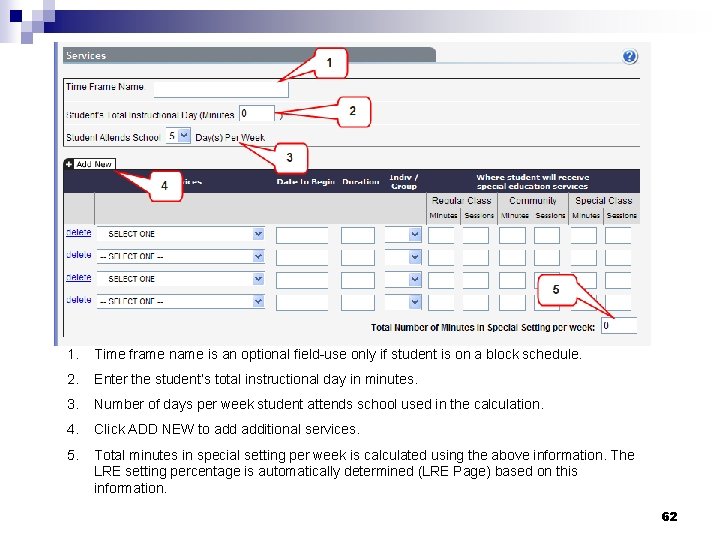Open third row SELECT ONE service dropdown

[181, 279]
